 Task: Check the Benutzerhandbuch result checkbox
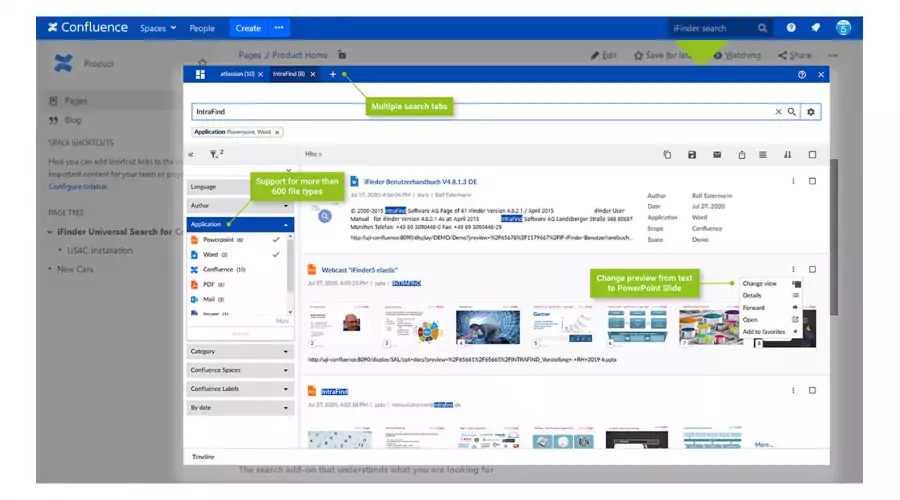pos(812,181)
